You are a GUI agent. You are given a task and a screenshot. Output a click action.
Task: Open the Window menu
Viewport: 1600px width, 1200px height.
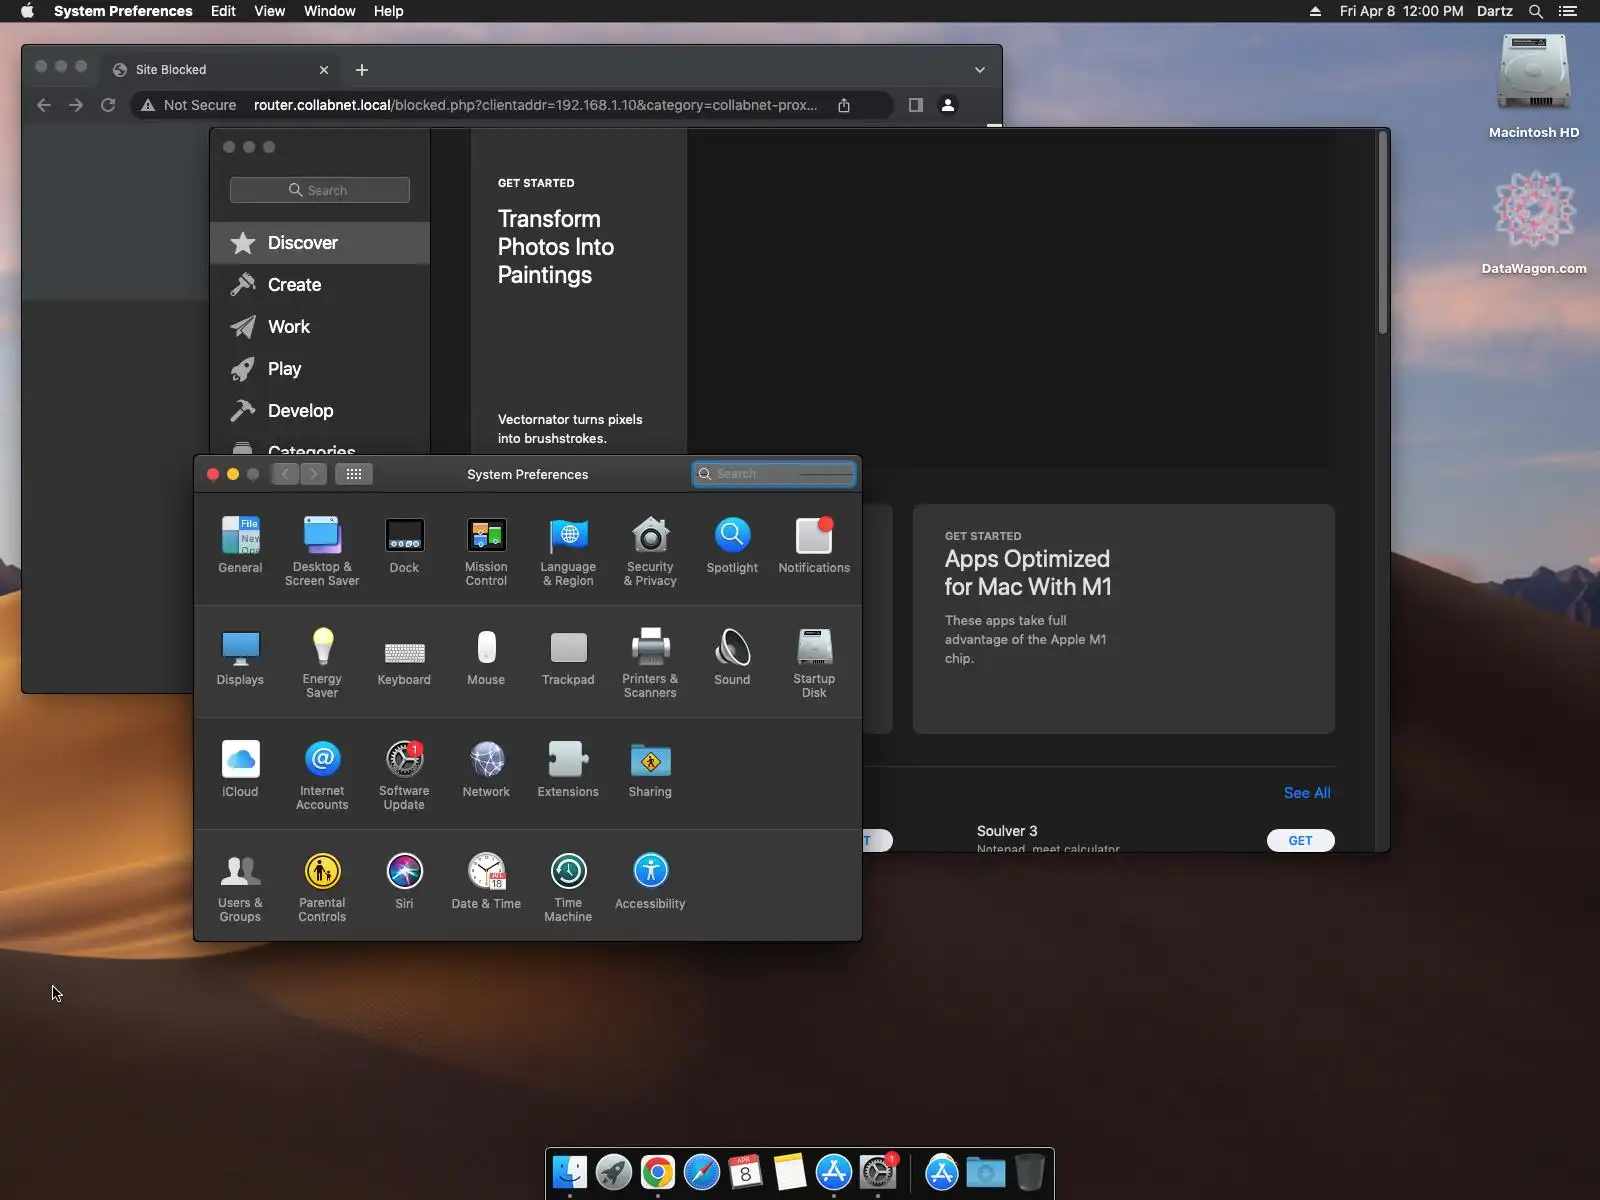330,11
